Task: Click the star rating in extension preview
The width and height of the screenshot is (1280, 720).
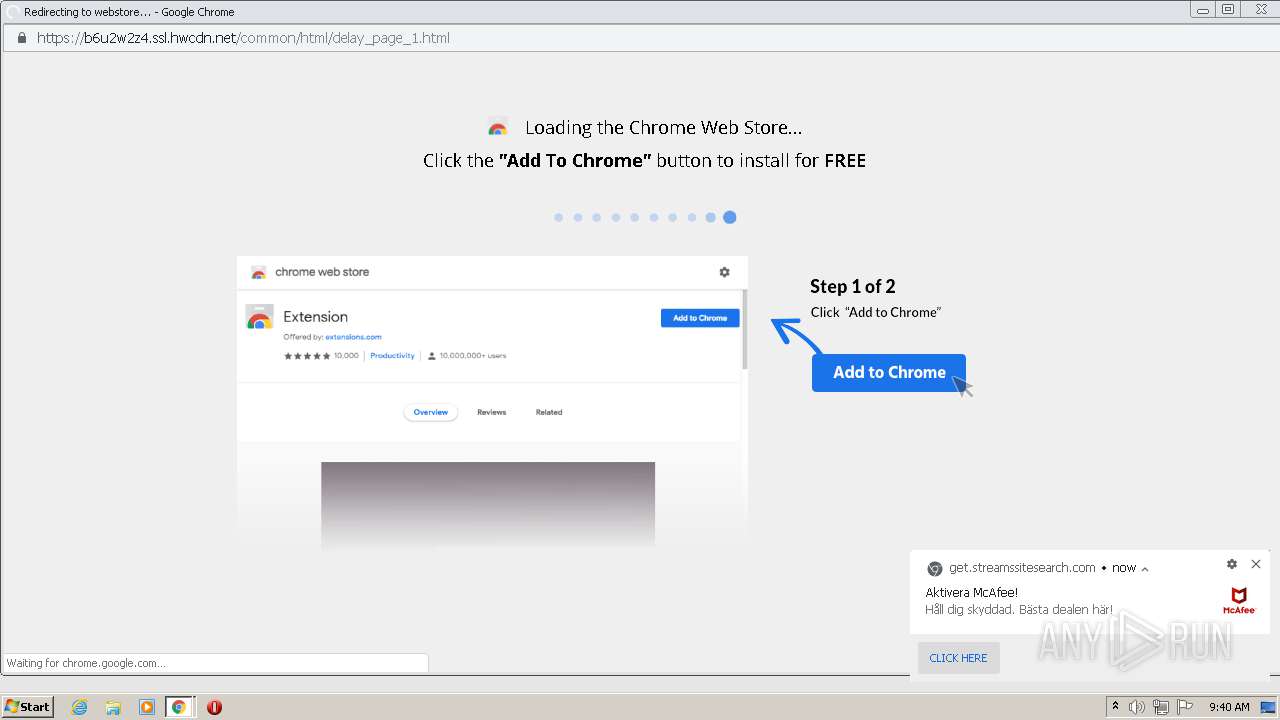Action: point(307,356)
